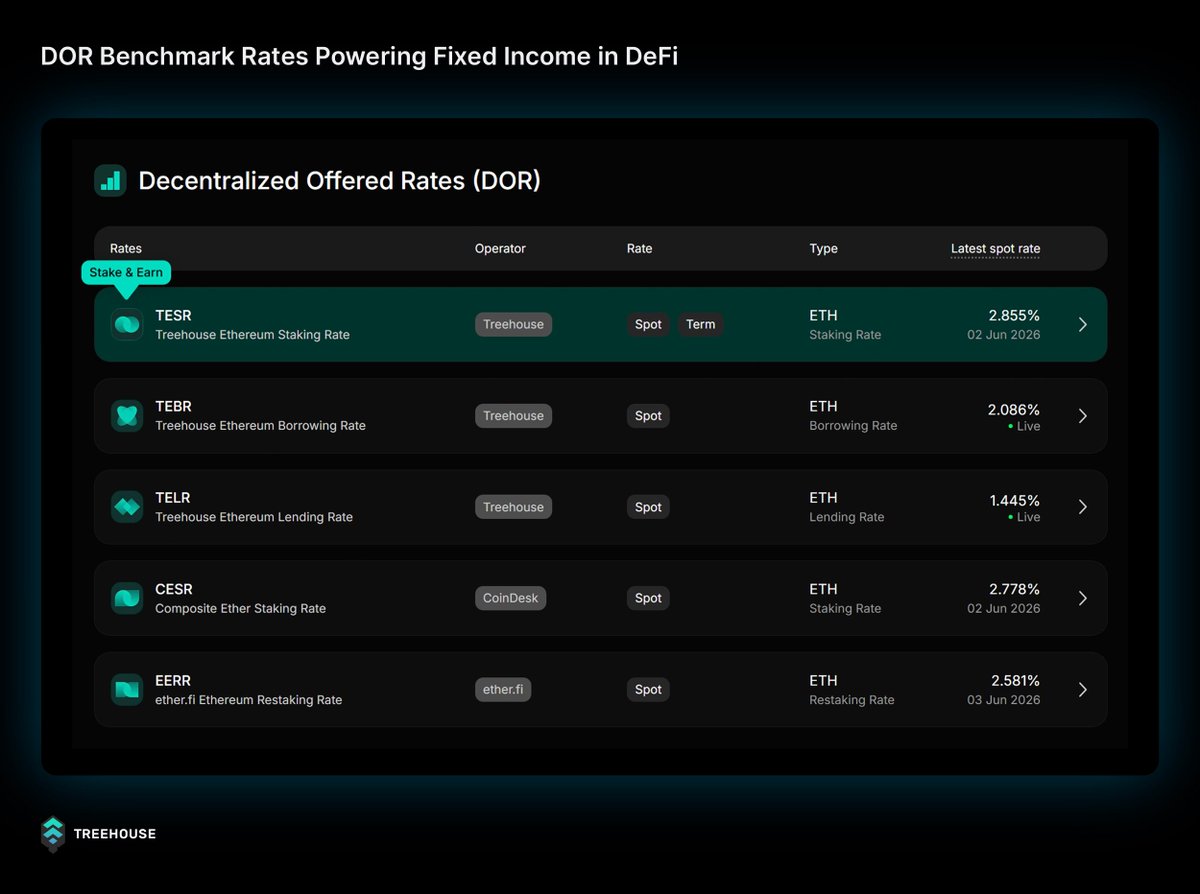
Task: Click the Stake & Earn badge
Action: (x=126, y=272)
